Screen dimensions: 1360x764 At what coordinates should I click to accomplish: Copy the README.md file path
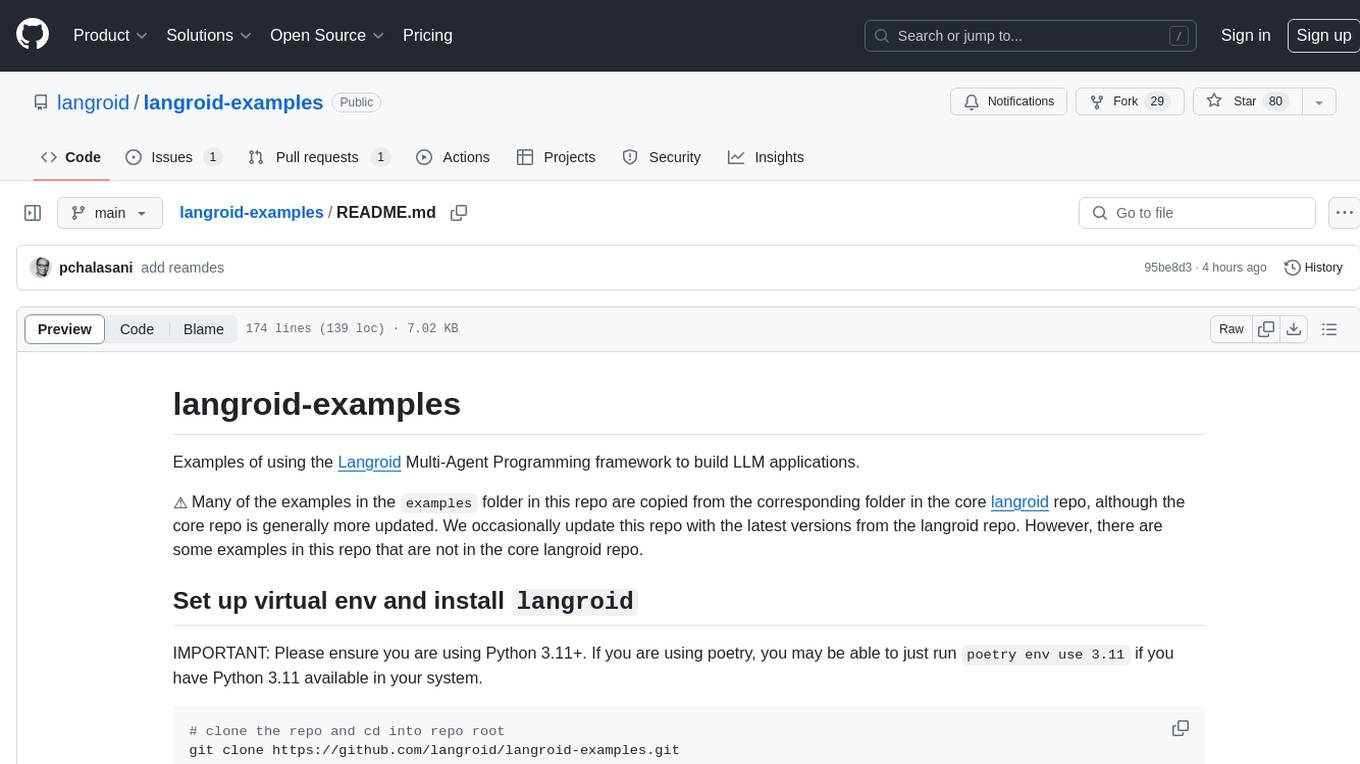pyautogui.click(x=459, y=213)
